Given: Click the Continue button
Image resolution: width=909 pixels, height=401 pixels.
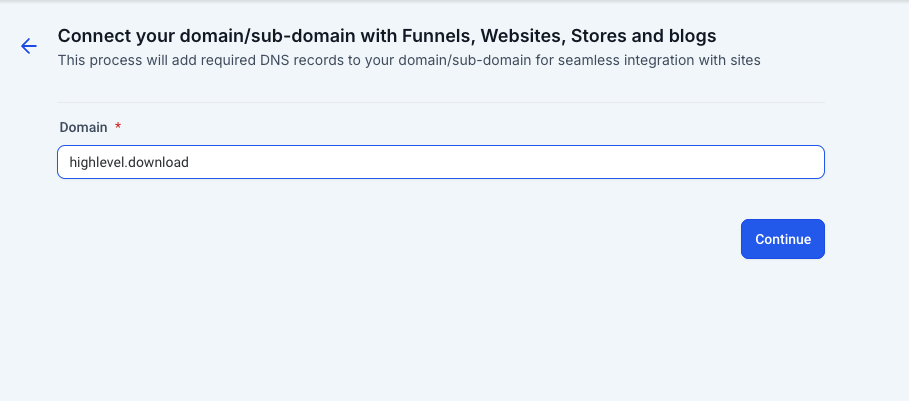Looking at the screenshot, I should click(x=783, y=239).
